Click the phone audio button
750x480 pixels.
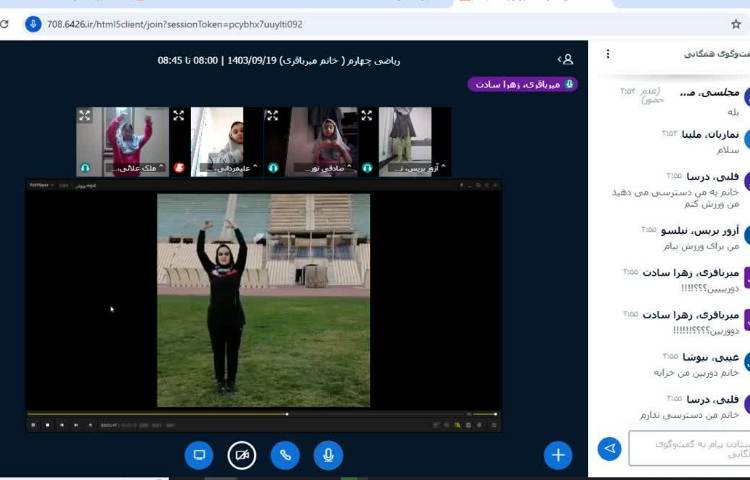[285, 455]
